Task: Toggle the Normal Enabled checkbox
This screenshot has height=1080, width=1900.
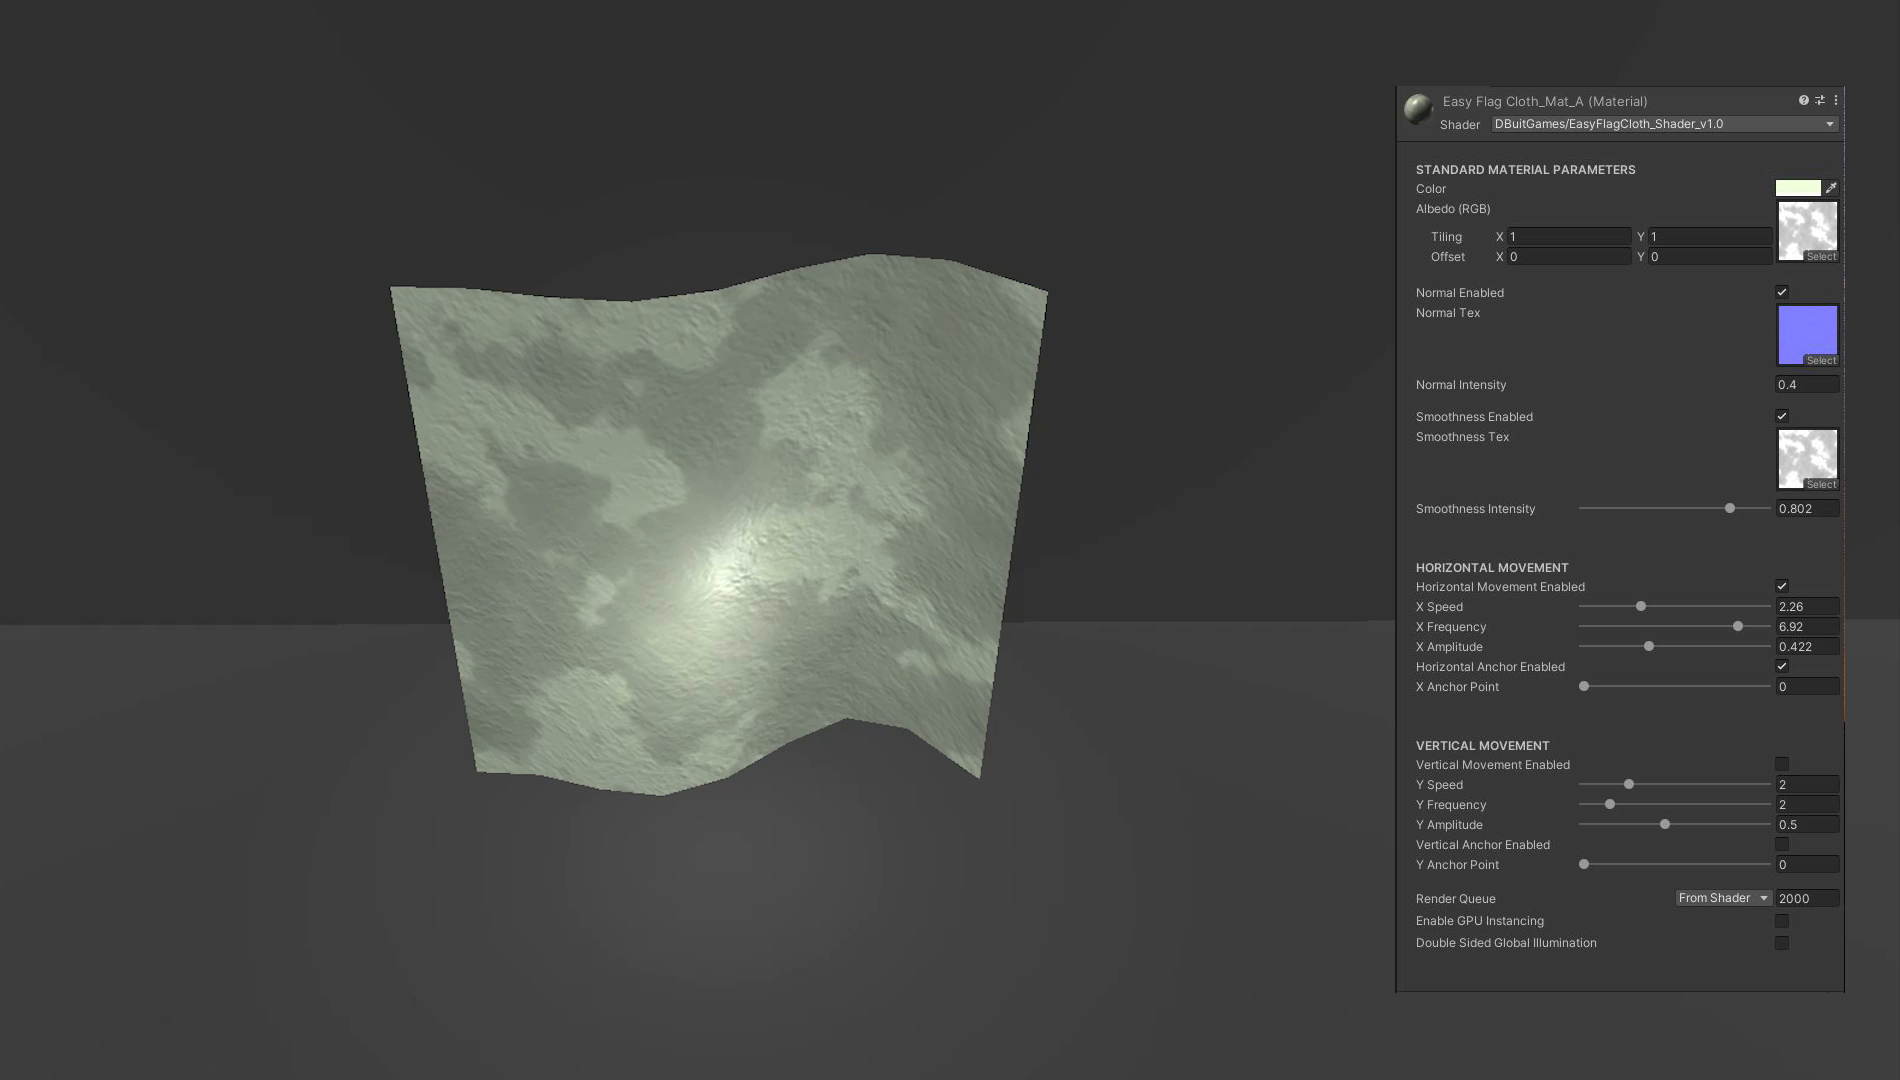Action: pos(1782,292)
